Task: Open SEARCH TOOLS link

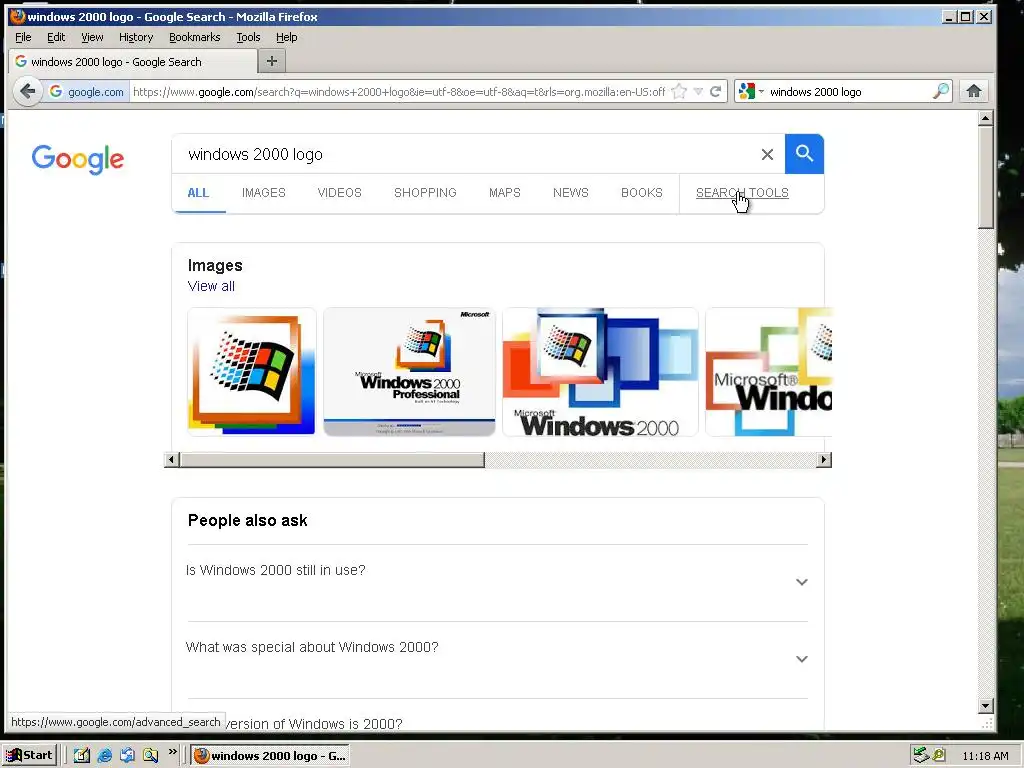Action: tap(742, 193)
